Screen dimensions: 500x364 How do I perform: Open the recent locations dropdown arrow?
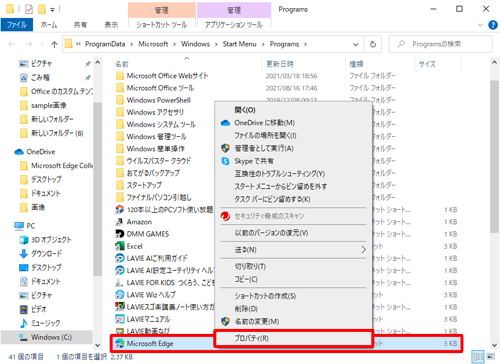pos(42,44)
